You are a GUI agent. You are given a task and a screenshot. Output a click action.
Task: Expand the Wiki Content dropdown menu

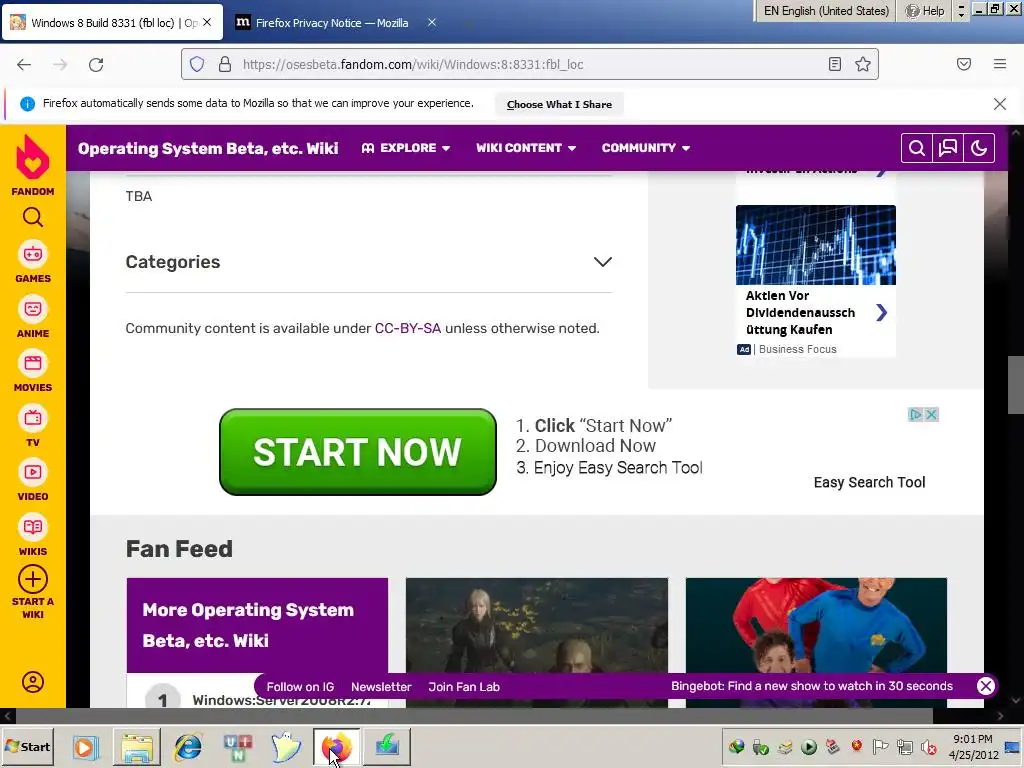click(x=526, y=148)
